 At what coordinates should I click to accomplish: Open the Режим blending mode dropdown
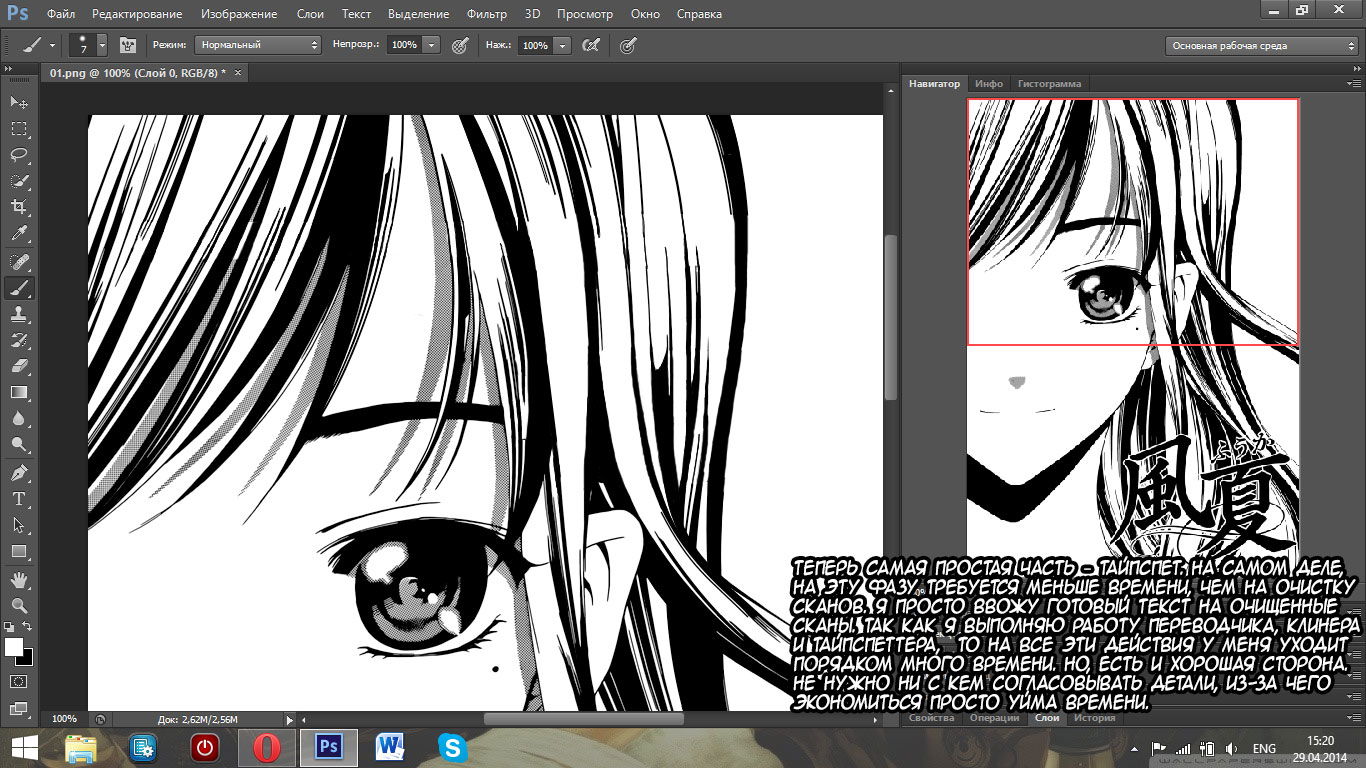pos(258,45)
